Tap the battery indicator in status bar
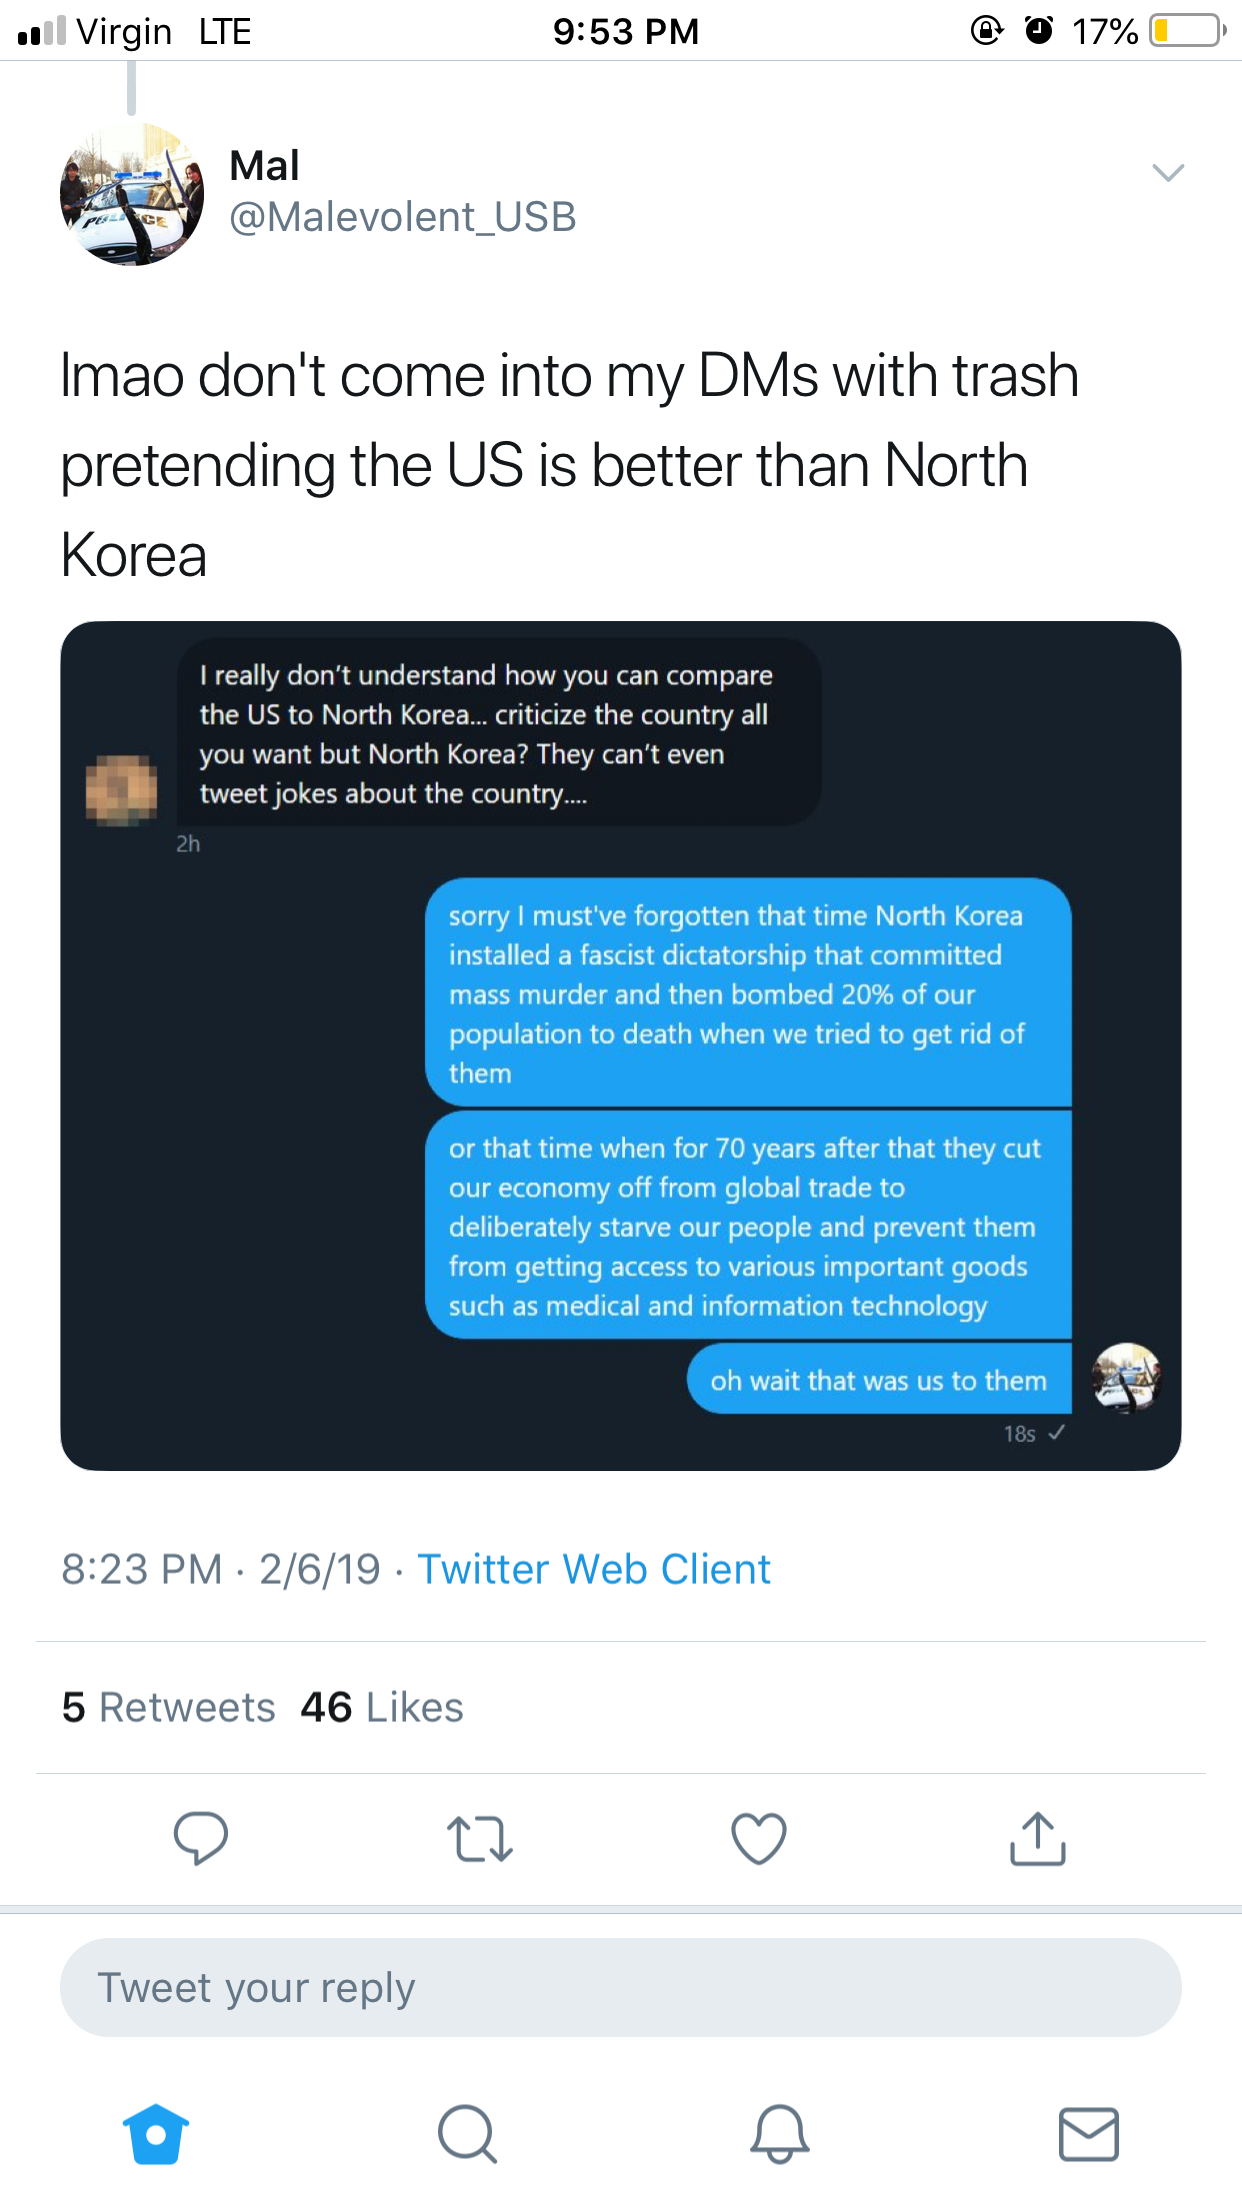Screen dimensions: 1242x2208 (1187, 31)
